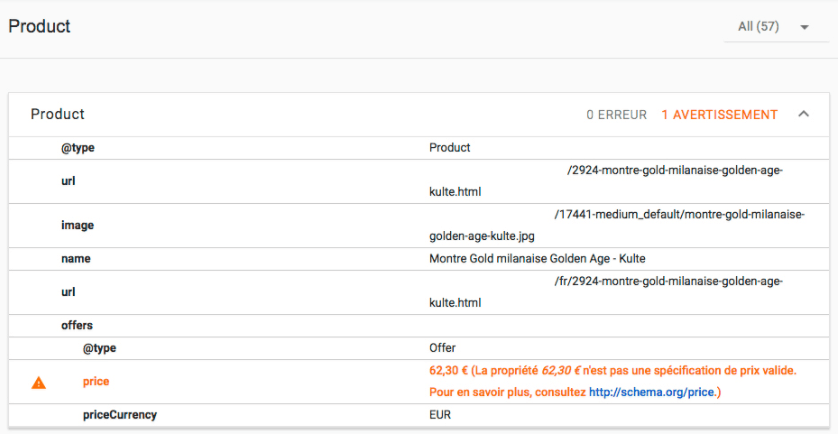Click the priceCurrency property label

120,415
